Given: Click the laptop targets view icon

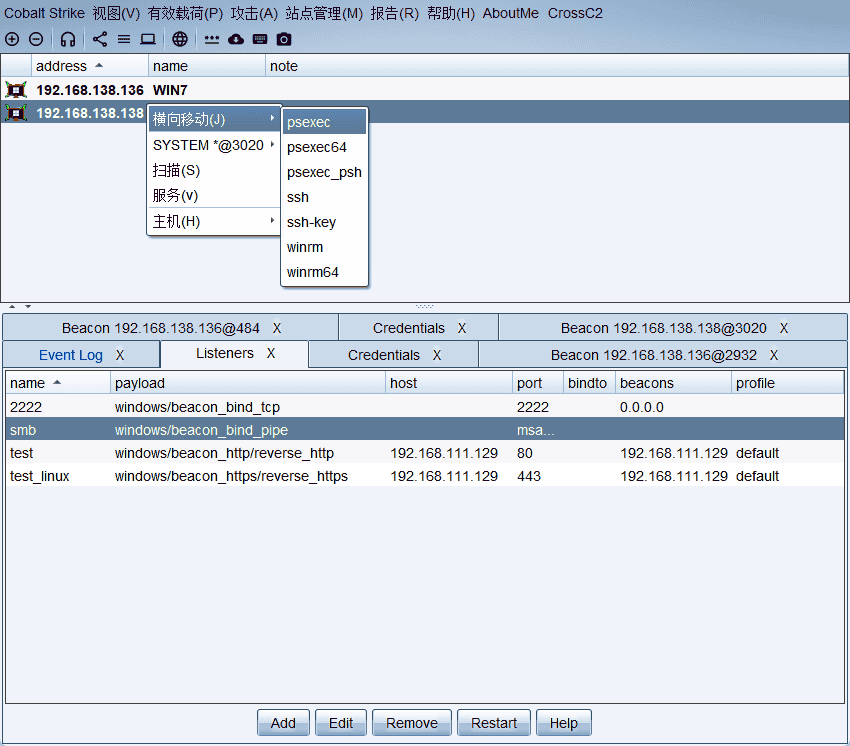Looking at the screenshot, I should (x=148, y=39).
